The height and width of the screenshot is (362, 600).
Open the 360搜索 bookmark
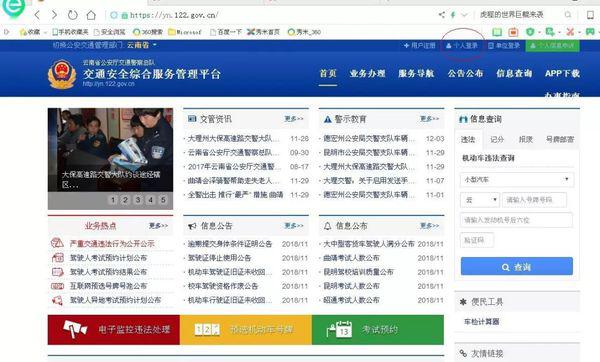pos(148,32)
